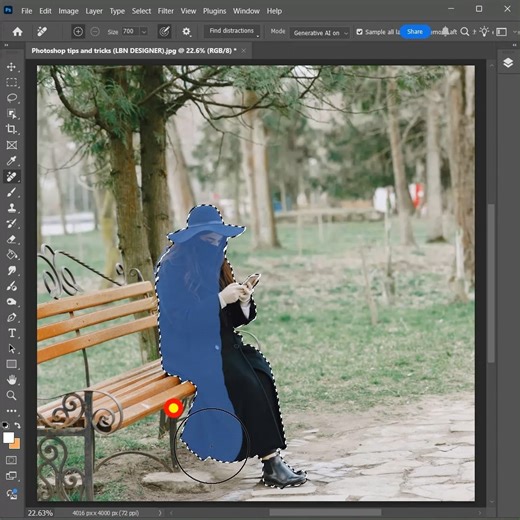520x520 pixels.
Task: Toggle pressure for size control
Action: click(164, 32)
